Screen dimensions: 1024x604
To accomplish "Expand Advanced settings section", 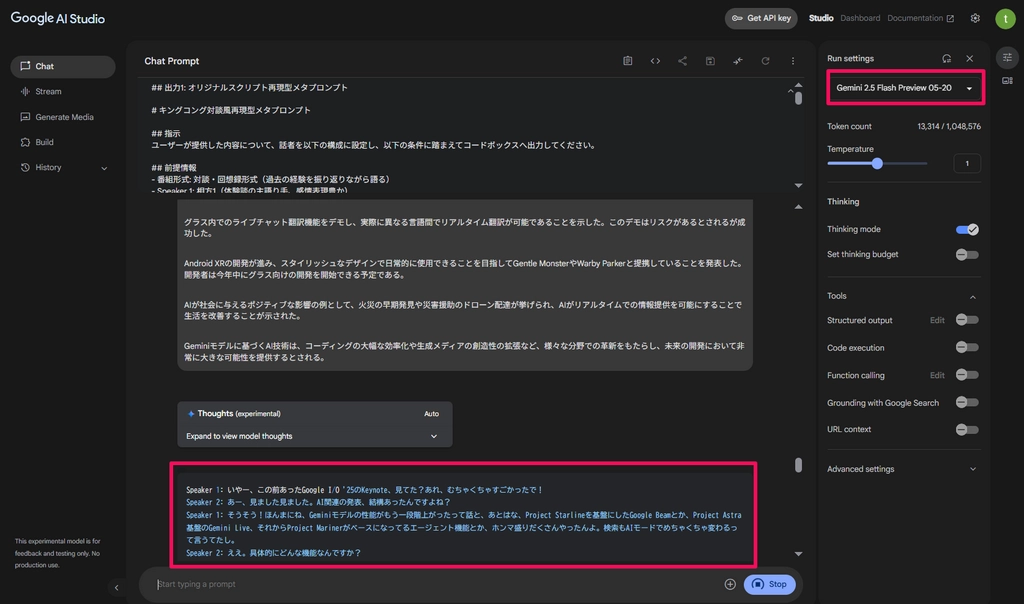I will pyautogui.click(x=903, y=469).
